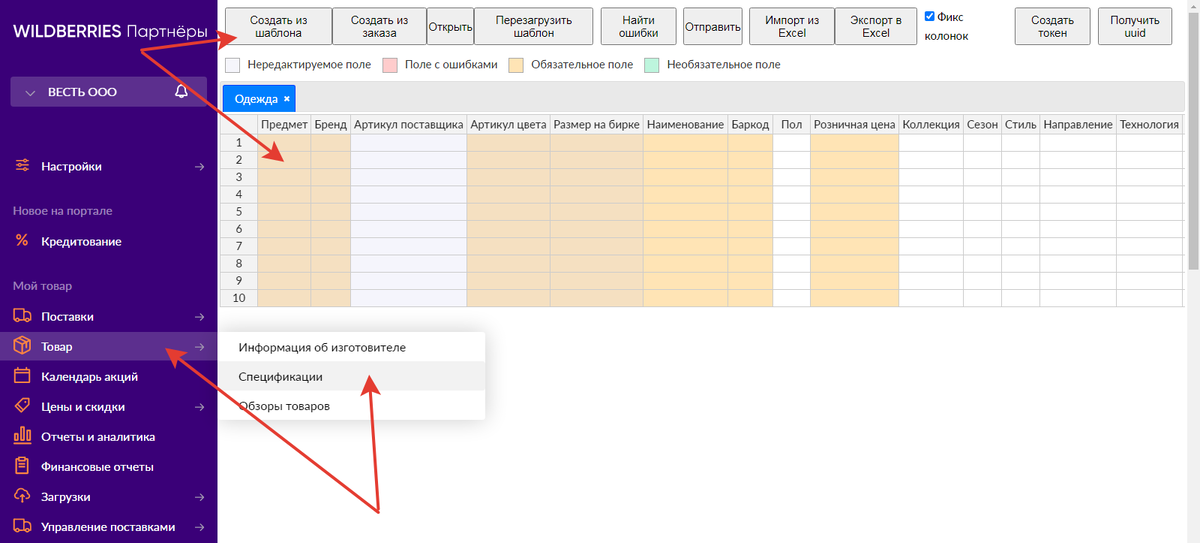Click the Обязательное поле orange swatch
This screenshot has height=543, width=1200.
click(516, 65)
